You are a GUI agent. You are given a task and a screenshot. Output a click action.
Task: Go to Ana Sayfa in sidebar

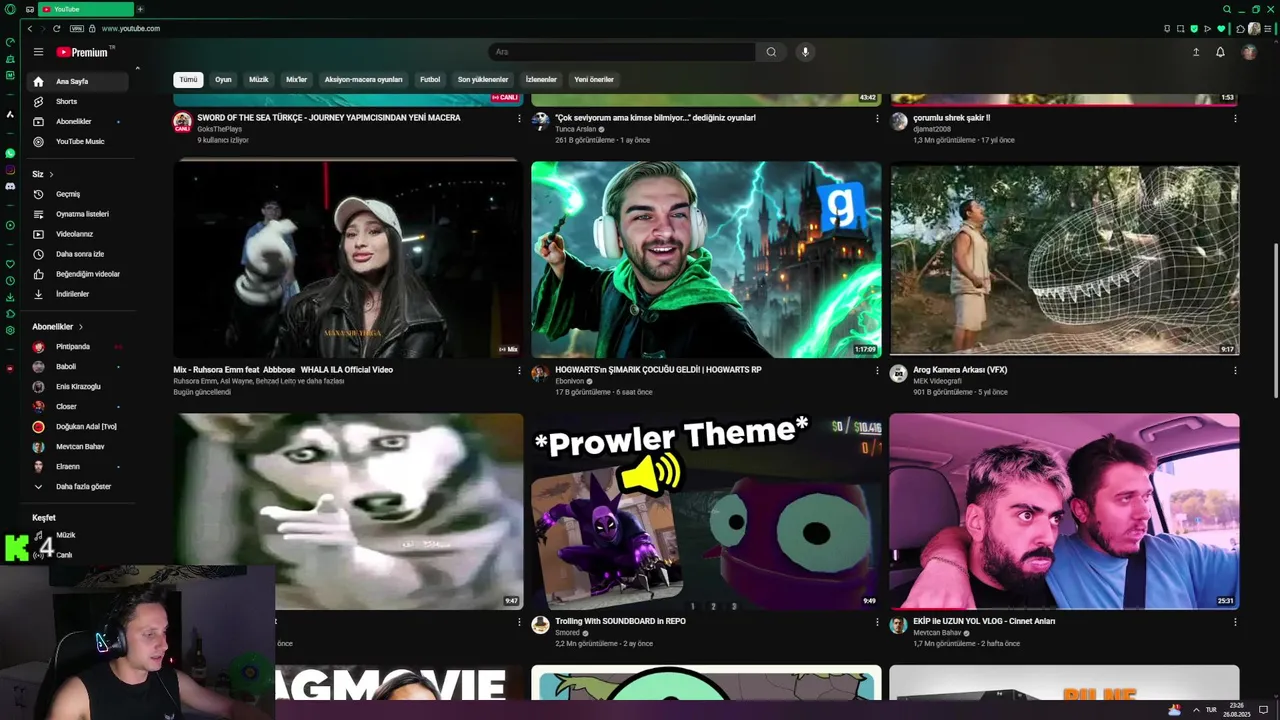[78, 81]
